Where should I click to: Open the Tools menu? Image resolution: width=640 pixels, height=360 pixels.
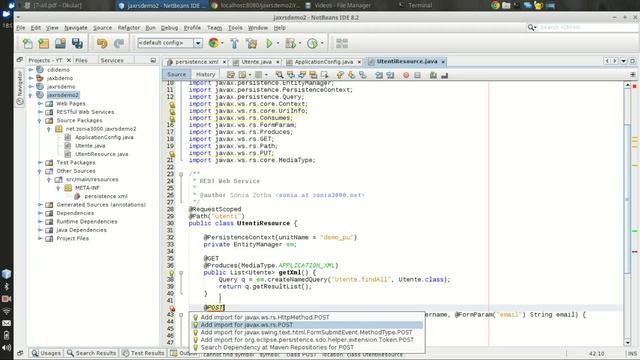pos(235,28)
